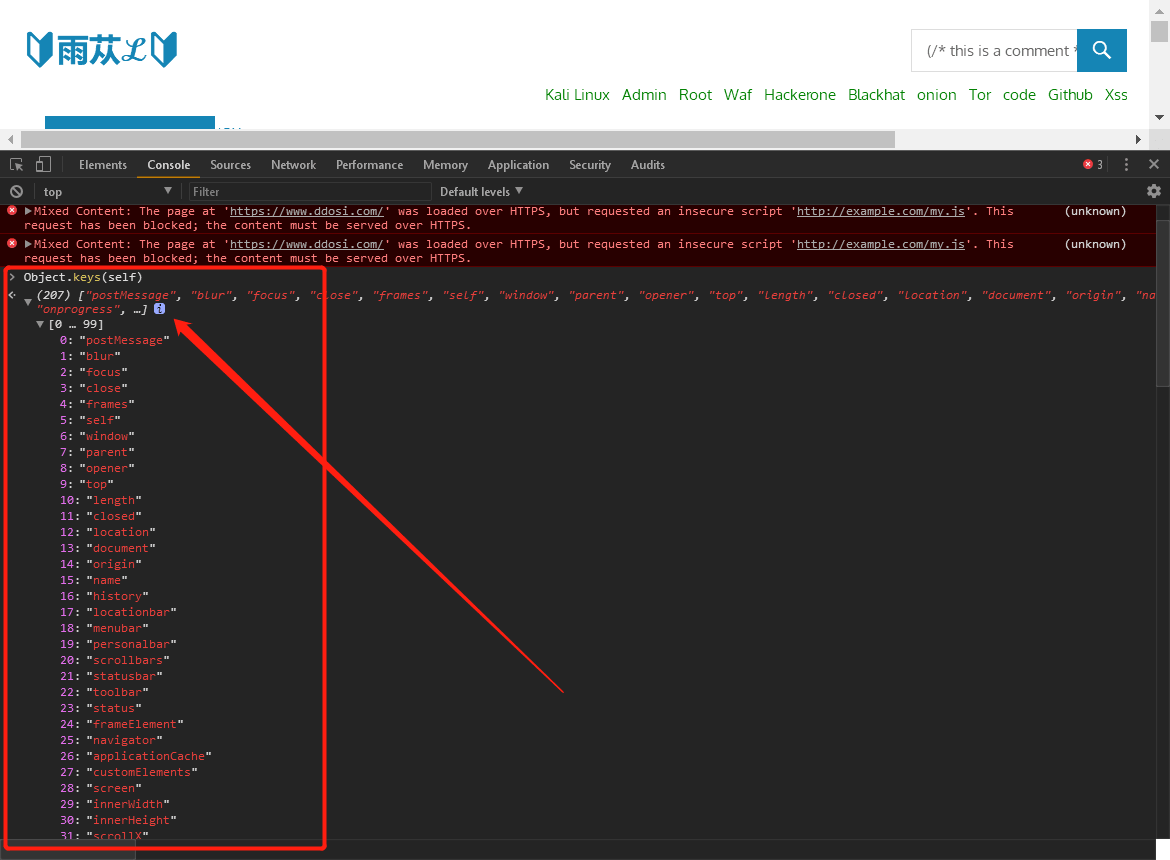Select the 19: "personalbar" entry
1170x860 pixels.
[x=119, y=644]
